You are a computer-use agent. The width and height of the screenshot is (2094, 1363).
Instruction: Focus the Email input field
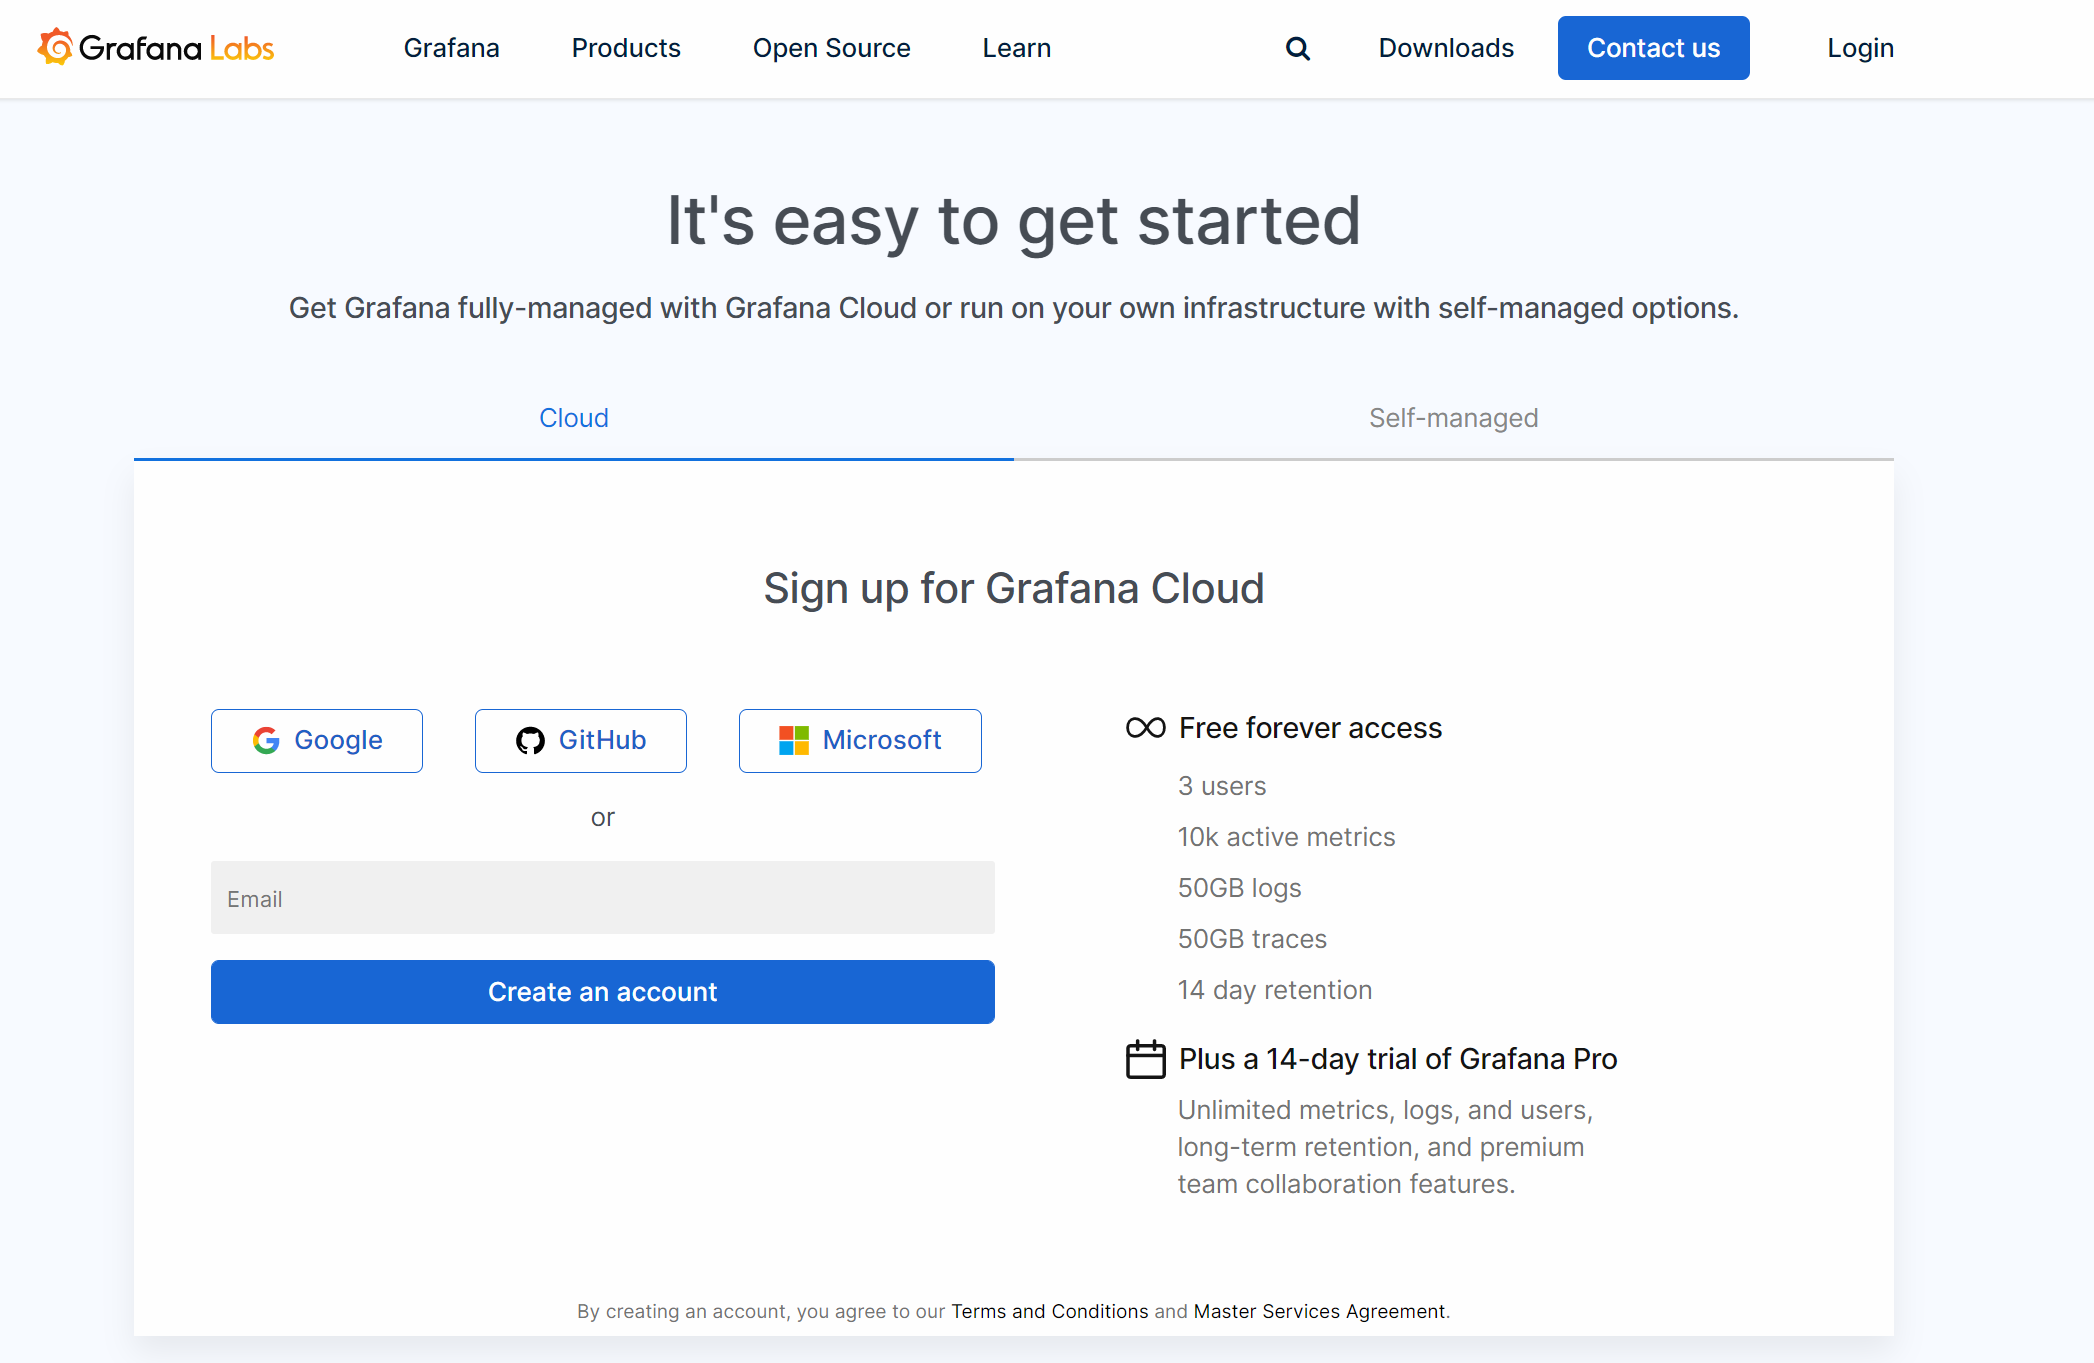(603, 898)
